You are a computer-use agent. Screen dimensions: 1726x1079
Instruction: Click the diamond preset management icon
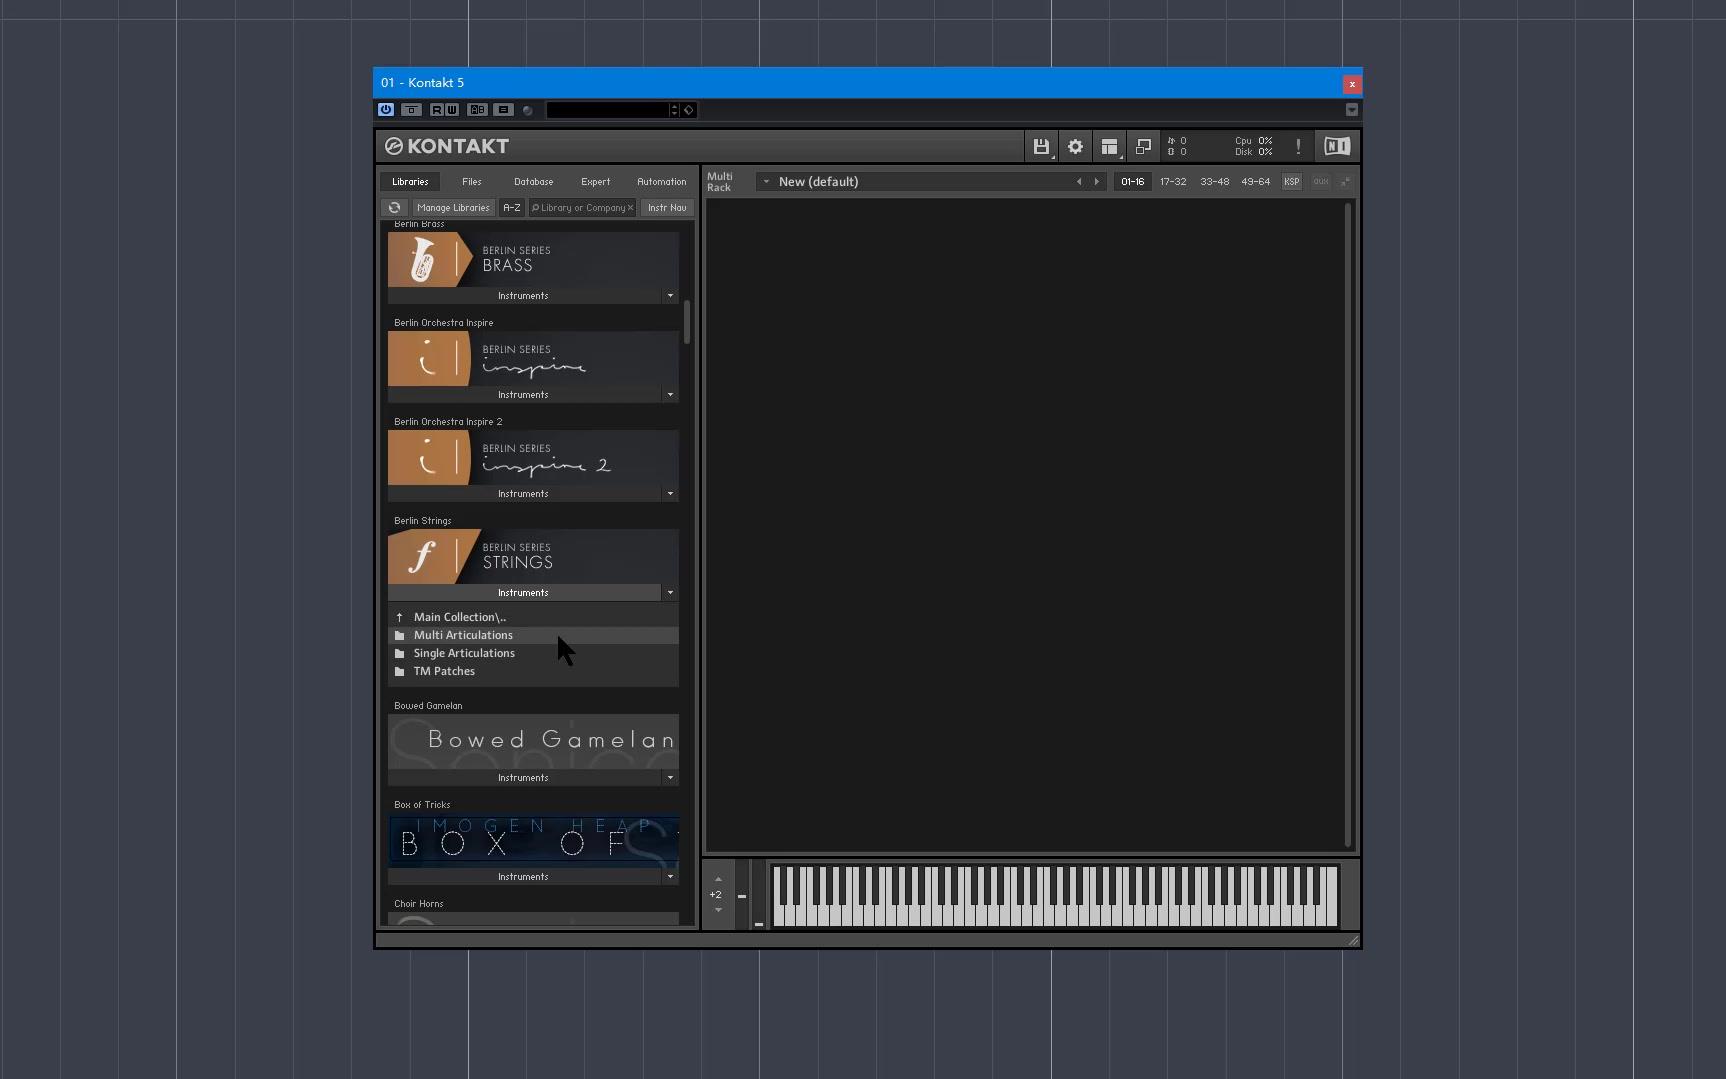coord(689,110)
